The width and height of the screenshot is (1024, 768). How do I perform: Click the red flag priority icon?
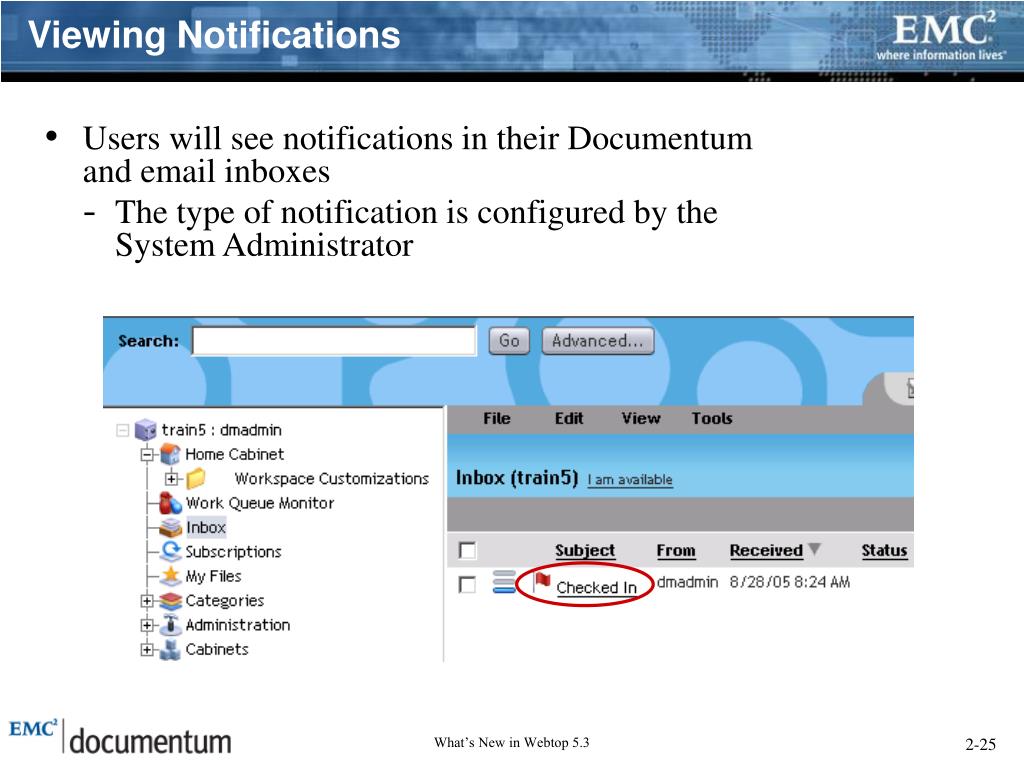click(541, 580)
